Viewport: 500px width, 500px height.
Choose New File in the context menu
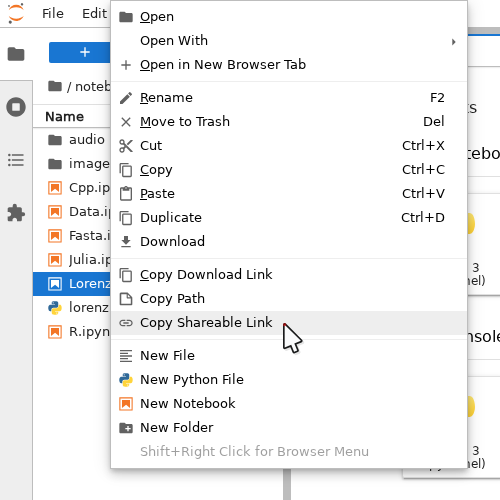(x=289, y=356)
